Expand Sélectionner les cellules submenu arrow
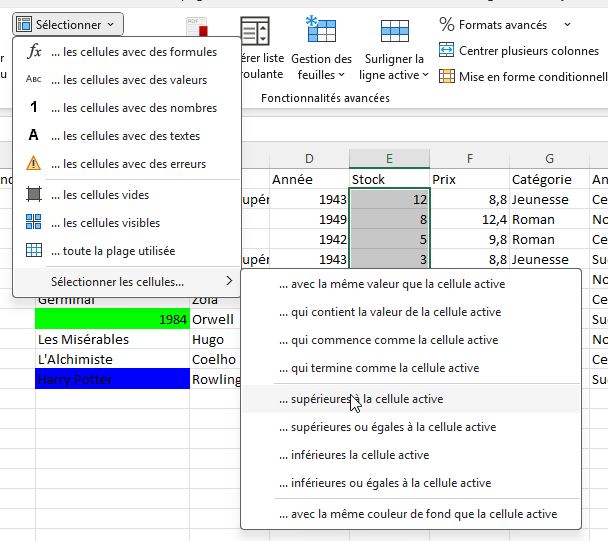 tap(229, 281)
